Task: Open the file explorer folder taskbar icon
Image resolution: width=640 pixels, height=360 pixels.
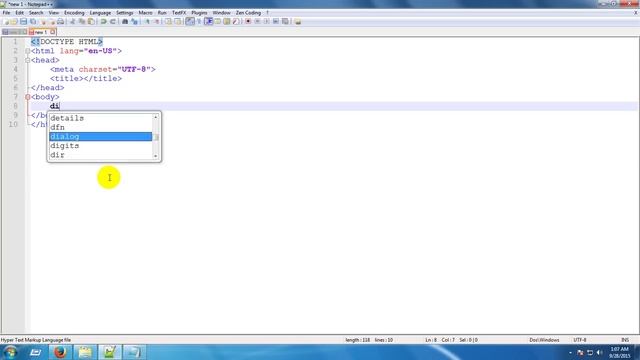Action: point(85,352)
